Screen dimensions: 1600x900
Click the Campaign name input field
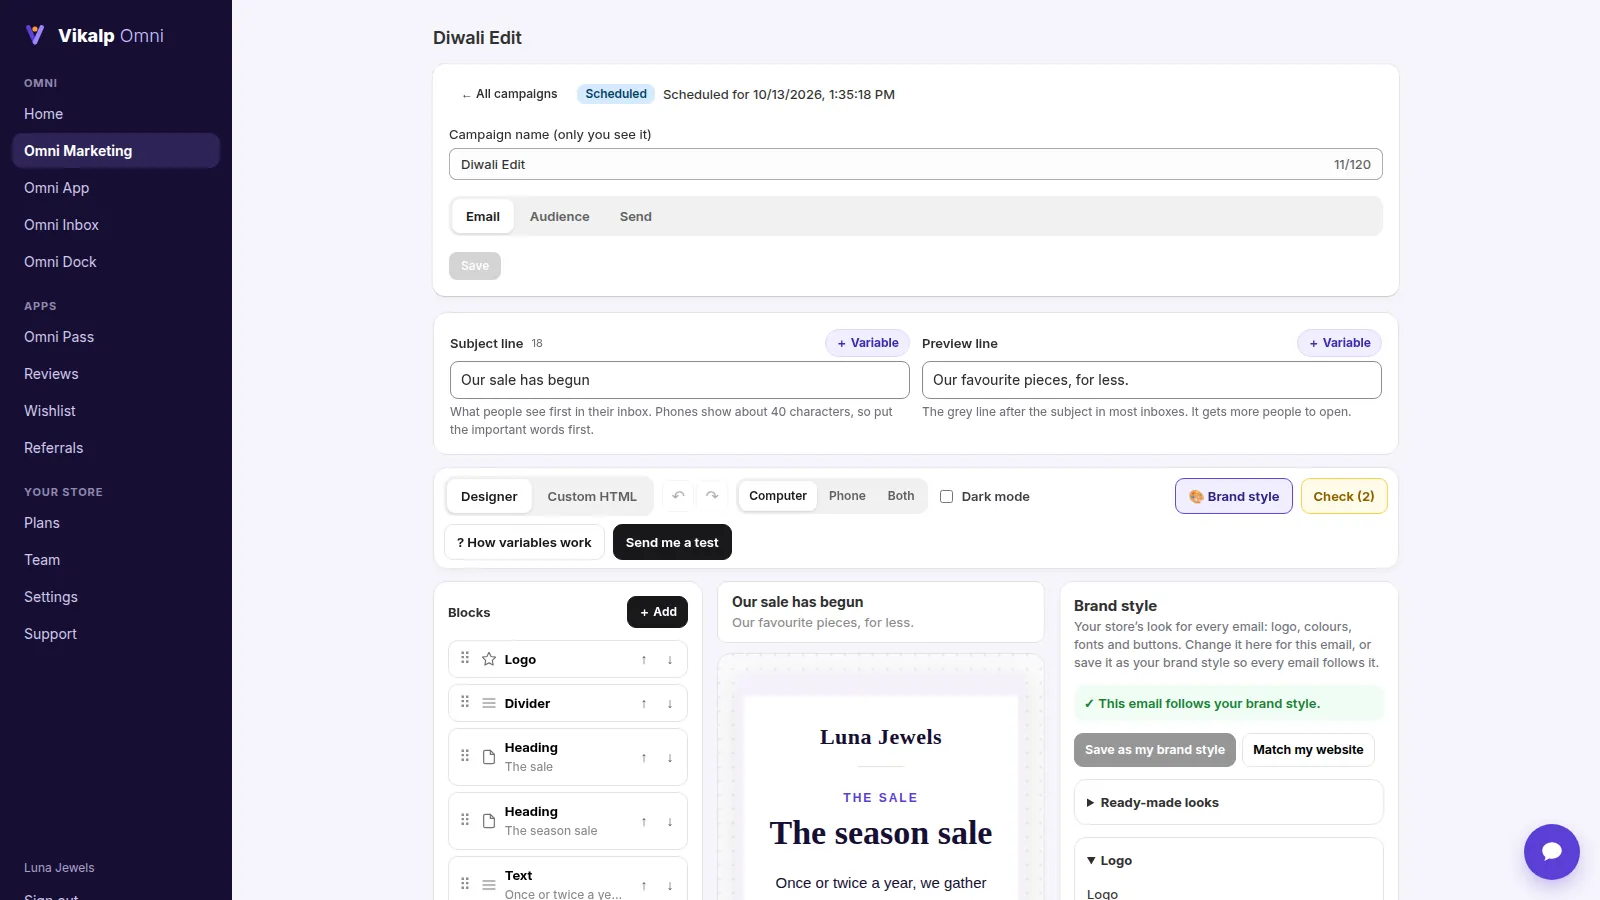916,165
